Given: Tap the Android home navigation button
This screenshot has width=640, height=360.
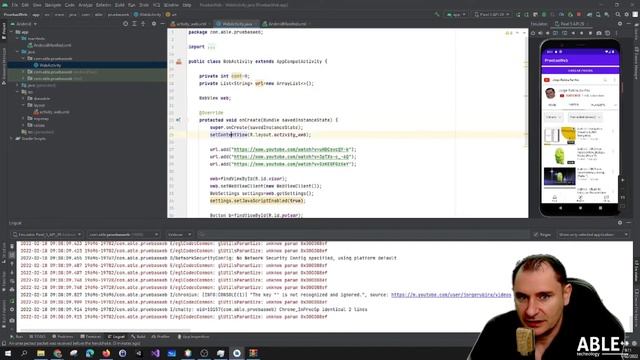Looking at the screenshot, I should [580, 208].
